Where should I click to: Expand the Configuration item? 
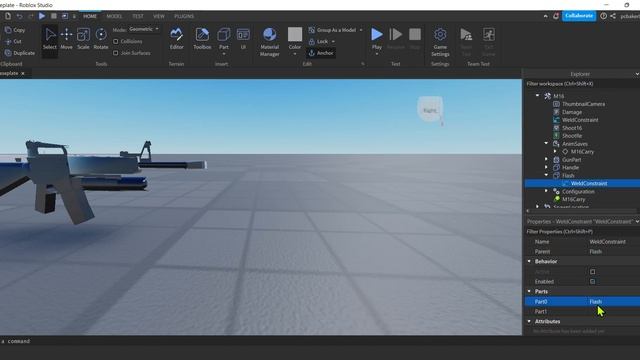click(546, 191)
